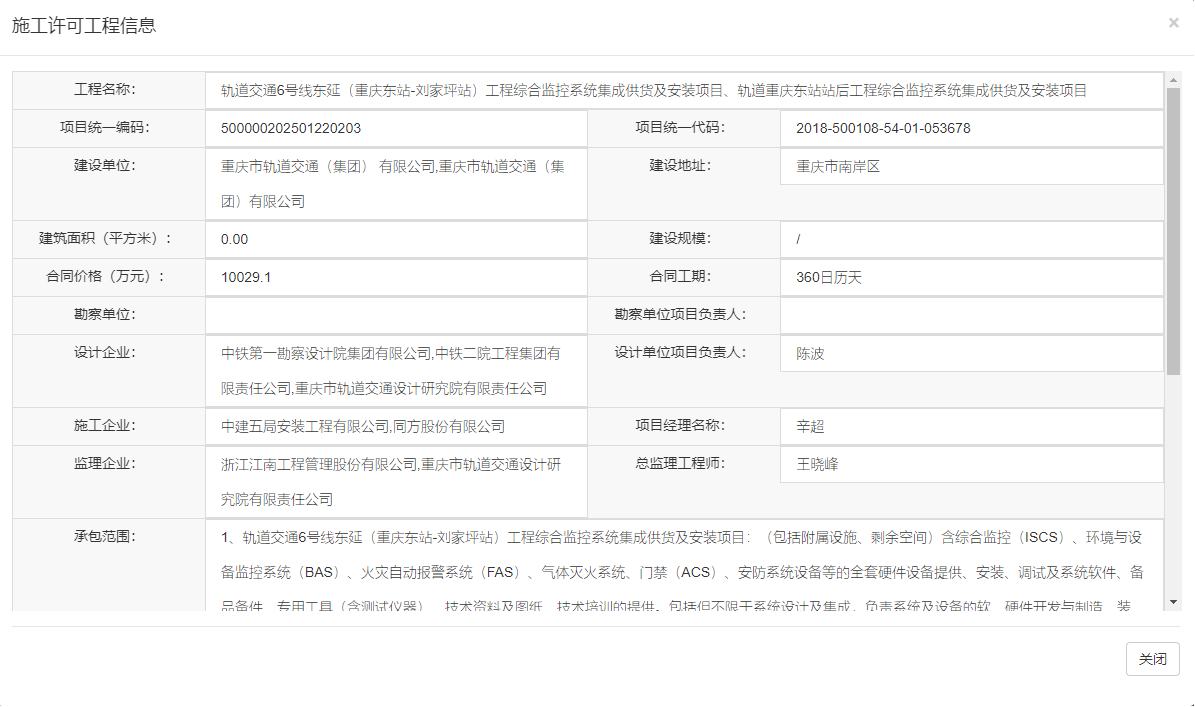This screenshot has width=1195, height=707.
Task: Click the 工程名称 value field
Action: coord(684,90)
